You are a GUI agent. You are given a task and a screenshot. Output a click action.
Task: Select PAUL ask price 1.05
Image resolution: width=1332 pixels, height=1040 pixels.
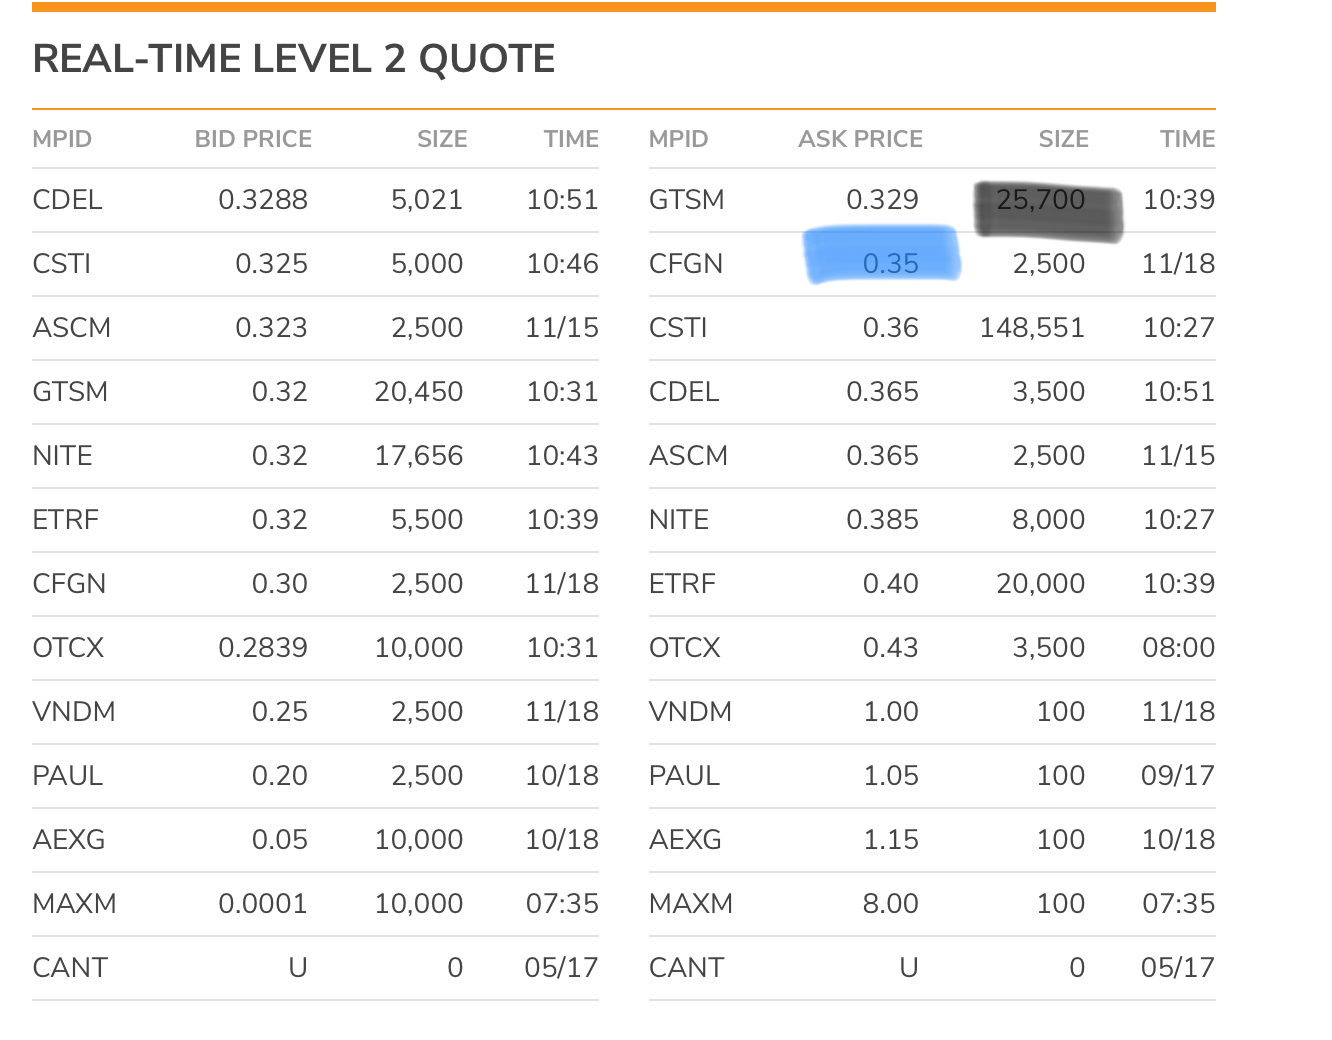click(890, 776)
